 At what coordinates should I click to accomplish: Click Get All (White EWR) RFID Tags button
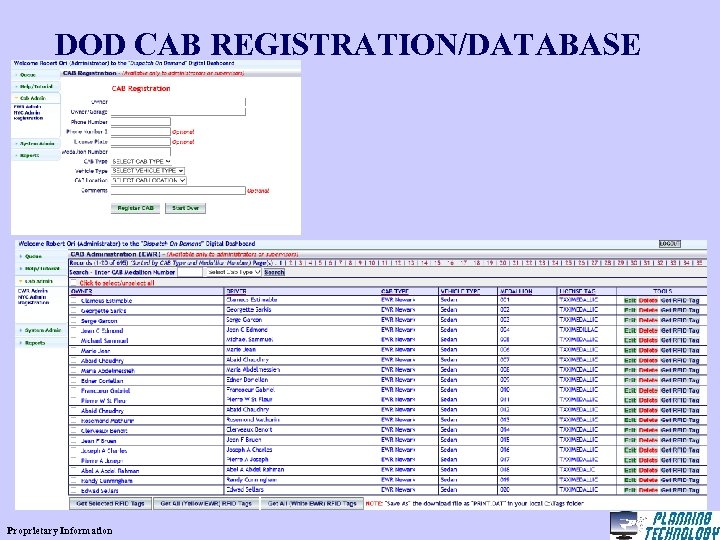[312, 503]
